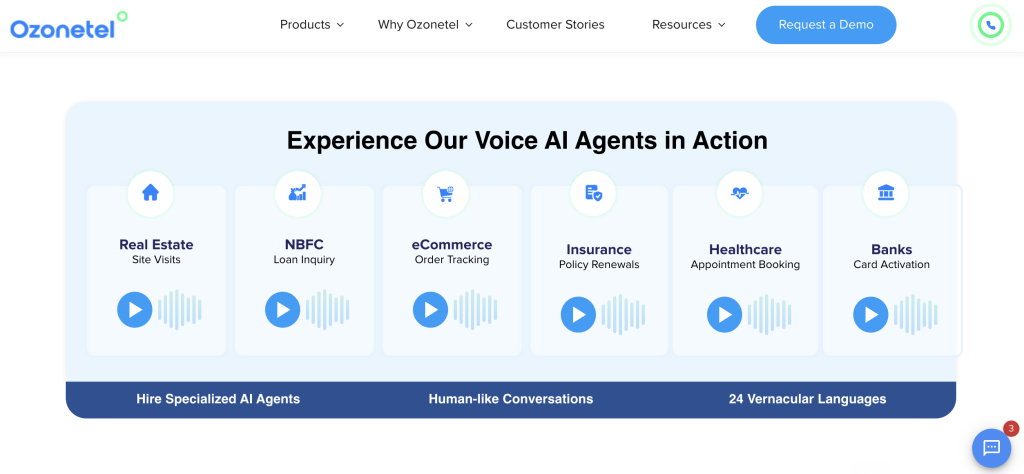Play the Insurance Policy Renewals audio
Image resolution: width=1024 pixels, height=474 pixels.
coord(578,315)
